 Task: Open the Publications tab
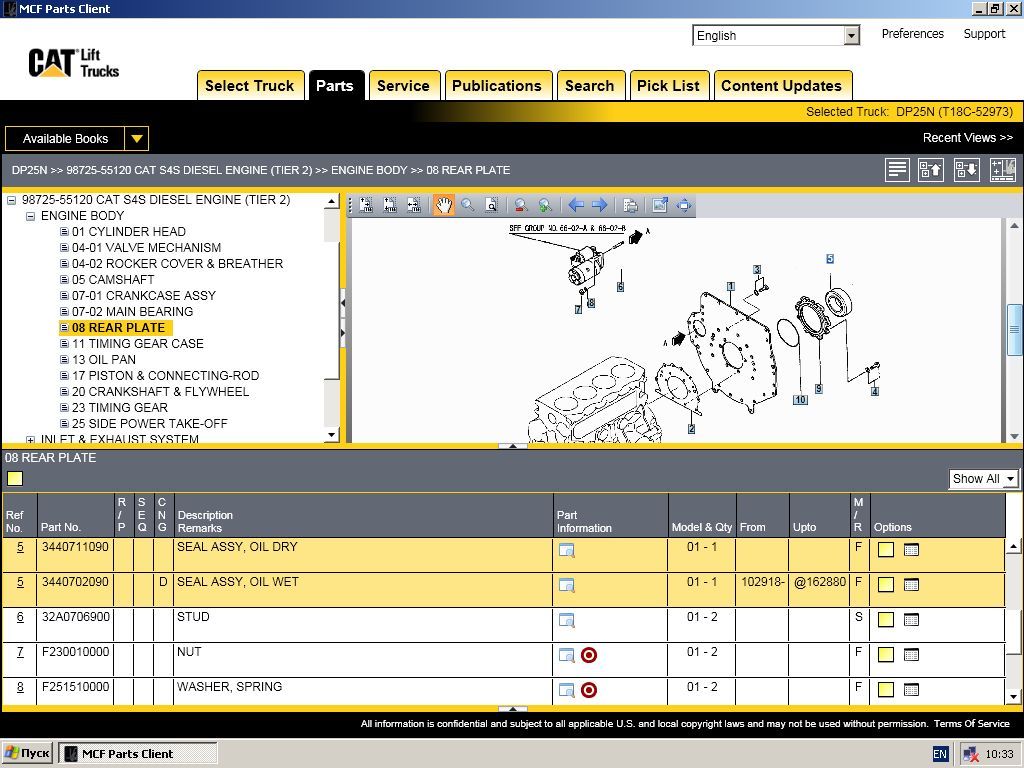click(x=497, y=86)
